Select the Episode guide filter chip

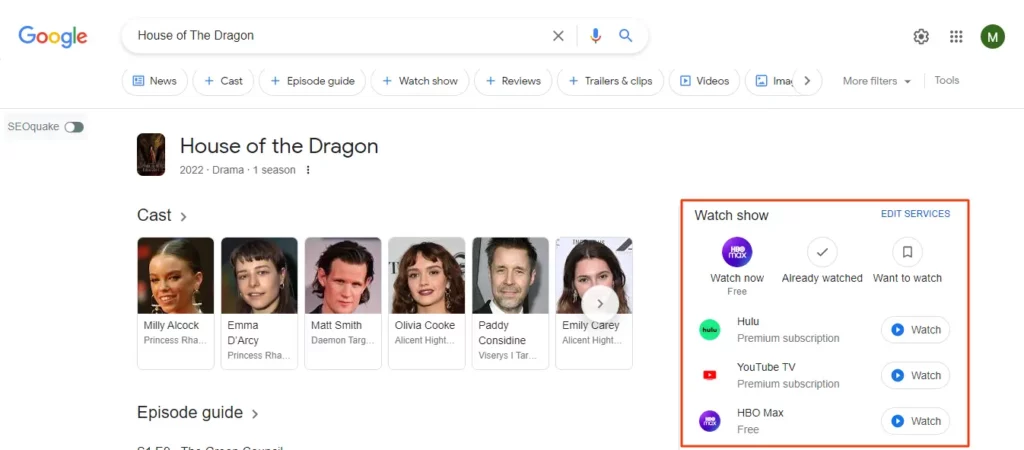click(312, 81)
